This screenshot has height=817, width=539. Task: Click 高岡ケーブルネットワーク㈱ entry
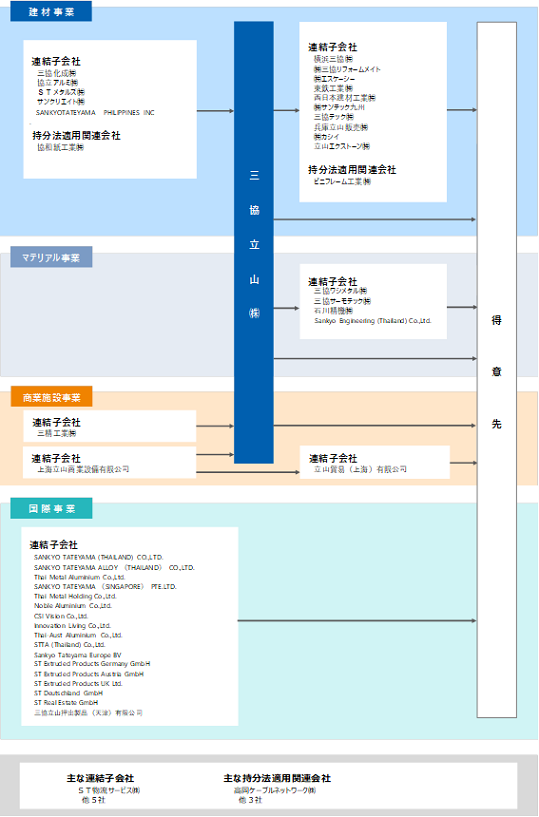(x=274, y=790)
